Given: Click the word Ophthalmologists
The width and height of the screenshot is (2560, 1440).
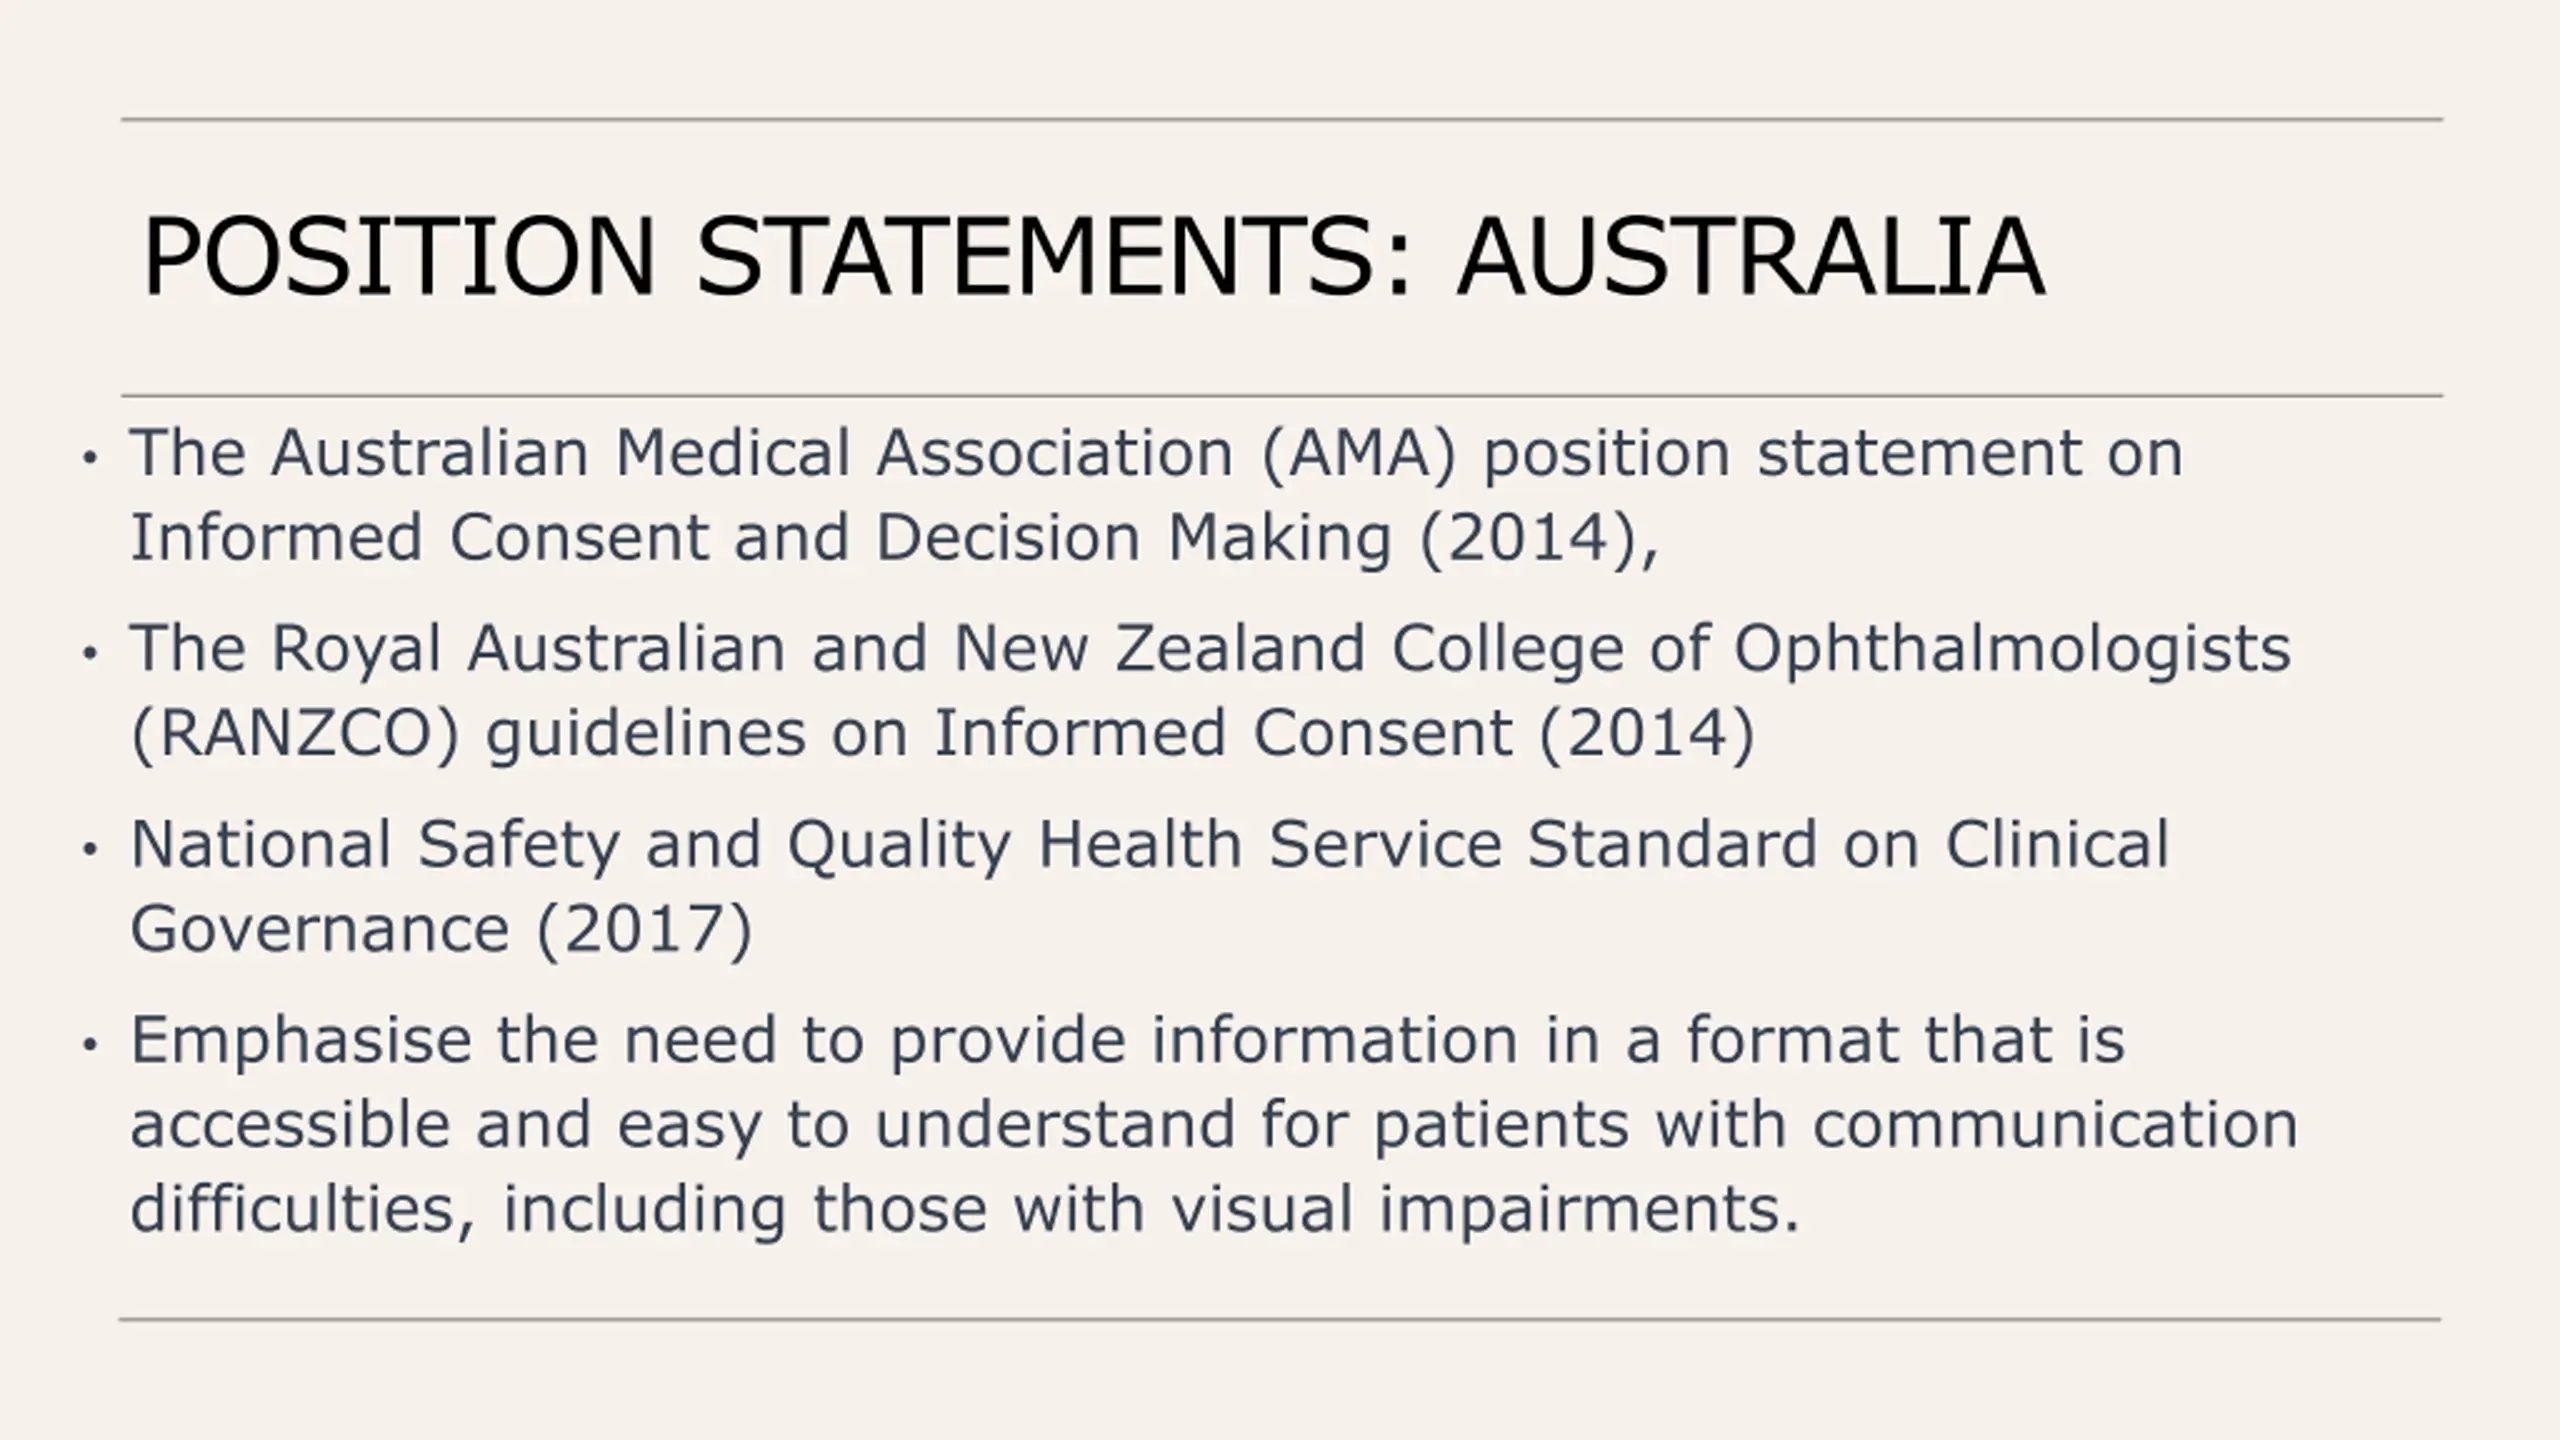Looking at the screenshot, I should coord(2012,650).
